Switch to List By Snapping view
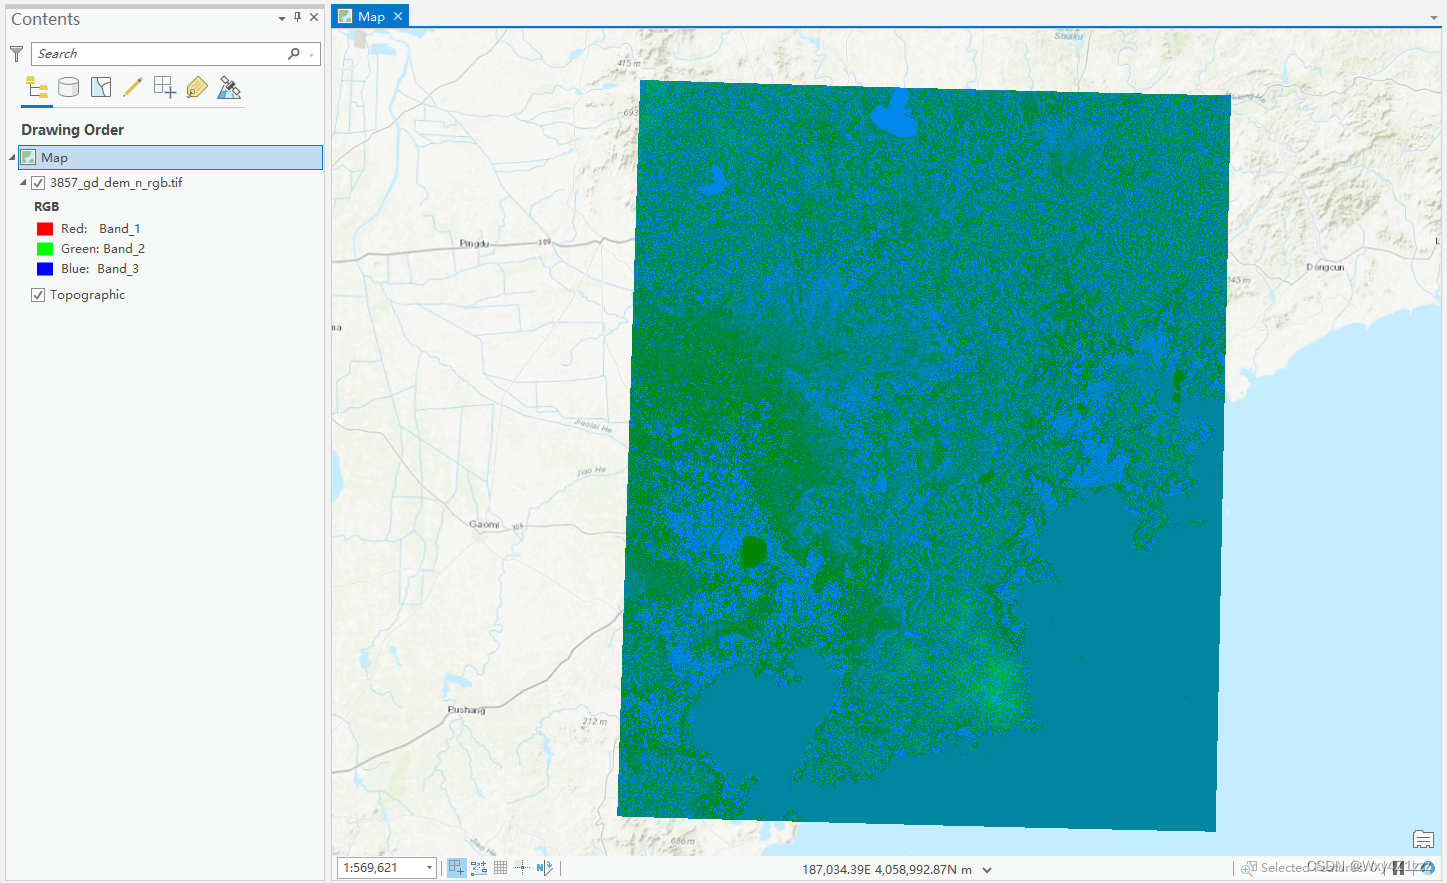1447x883 pixels. (x=165, y=88)
